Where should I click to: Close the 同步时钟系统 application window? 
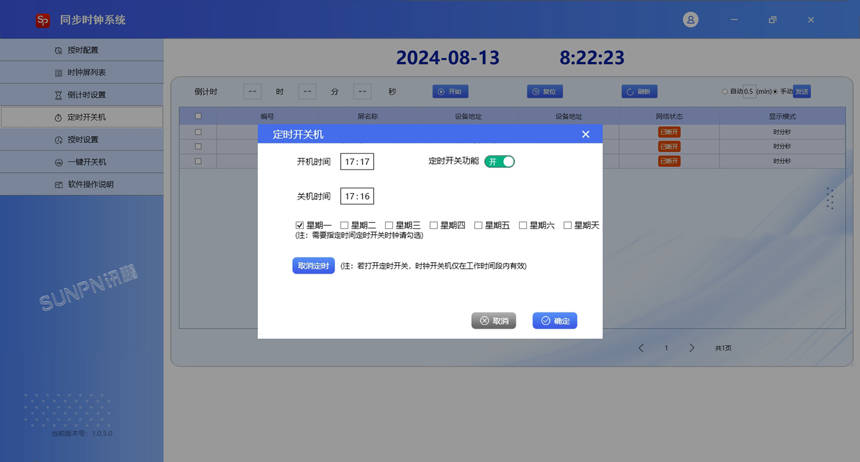click(x=811, y=20)
